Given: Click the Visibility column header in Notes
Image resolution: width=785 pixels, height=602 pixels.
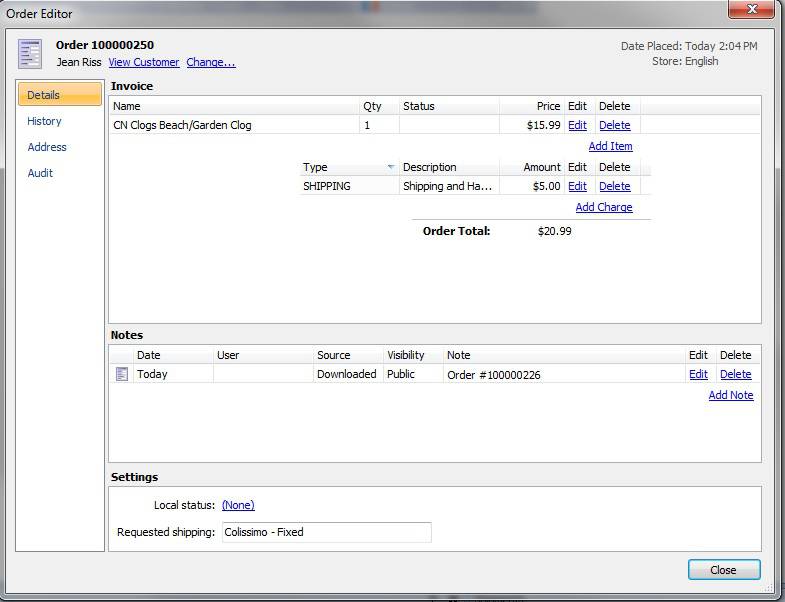Looking at the screenshot, I should pos(414,355).
